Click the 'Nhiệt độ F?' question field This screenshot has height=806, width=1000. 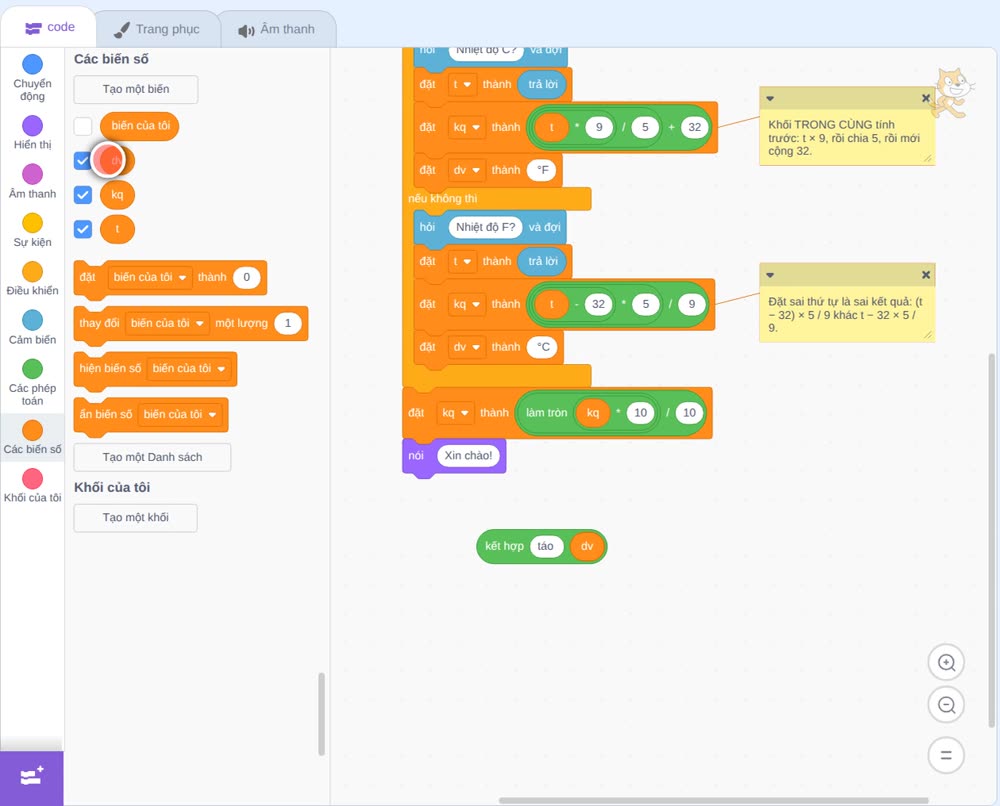point(485,228)
